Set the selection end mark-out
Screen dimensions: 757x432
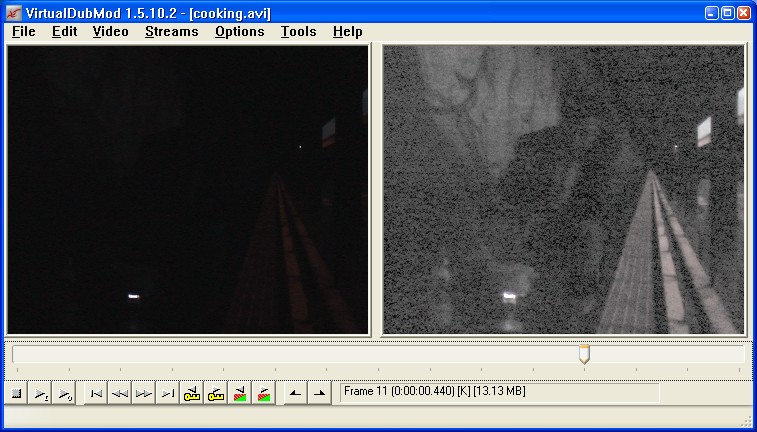(x=320, y=393)
